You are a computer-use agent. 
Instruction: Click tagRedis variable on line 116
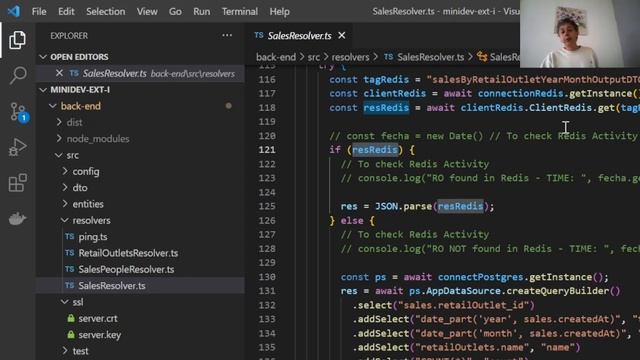pos(386,80)
